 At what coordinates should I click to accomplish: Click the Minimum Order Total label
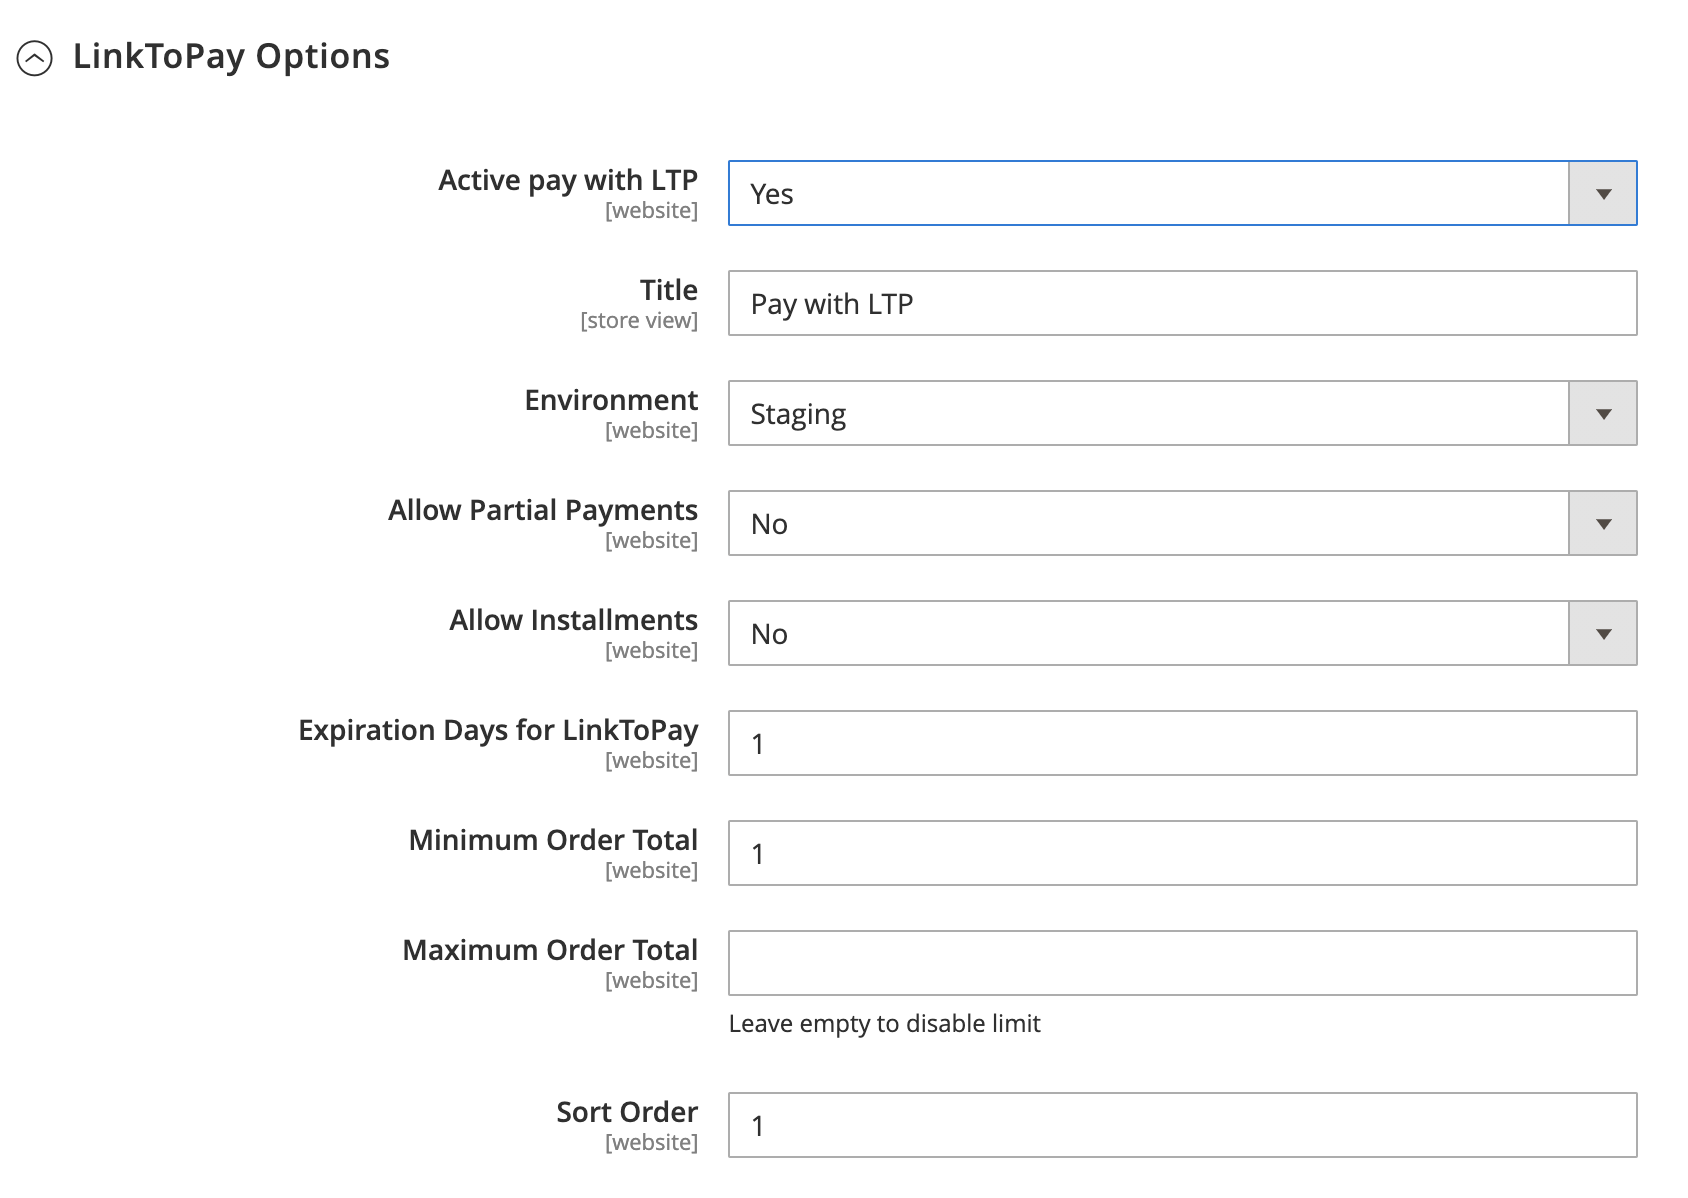click(553, 840)
